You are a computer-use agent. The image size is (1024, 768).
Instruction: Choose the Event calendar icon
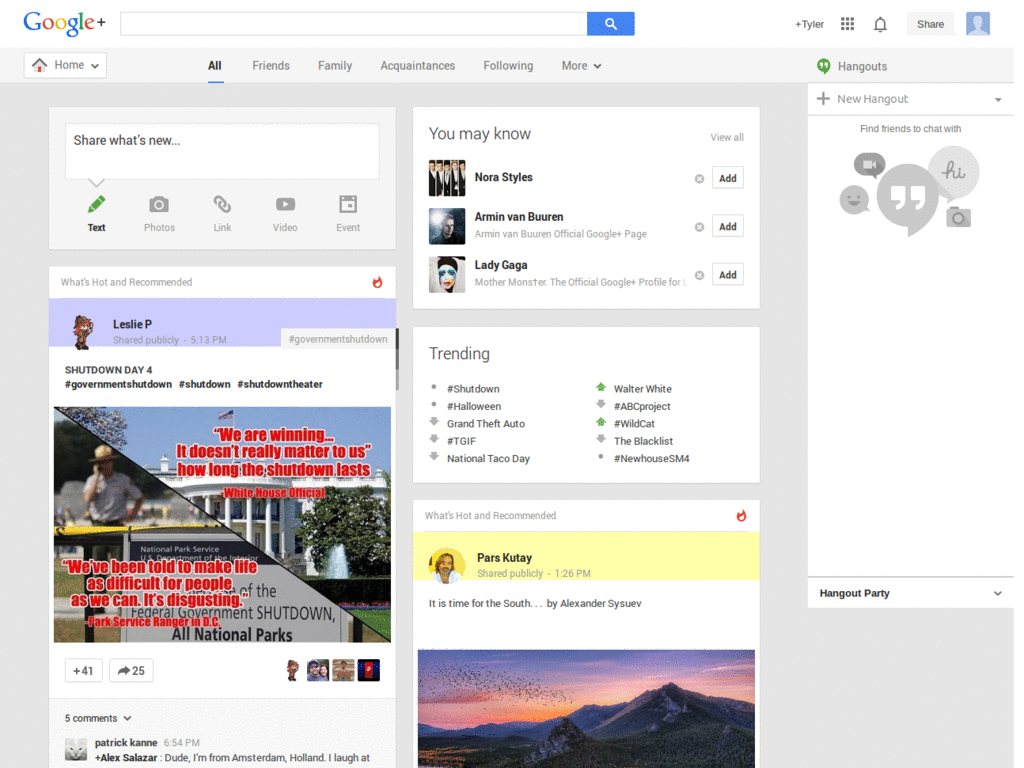[347, 204]
